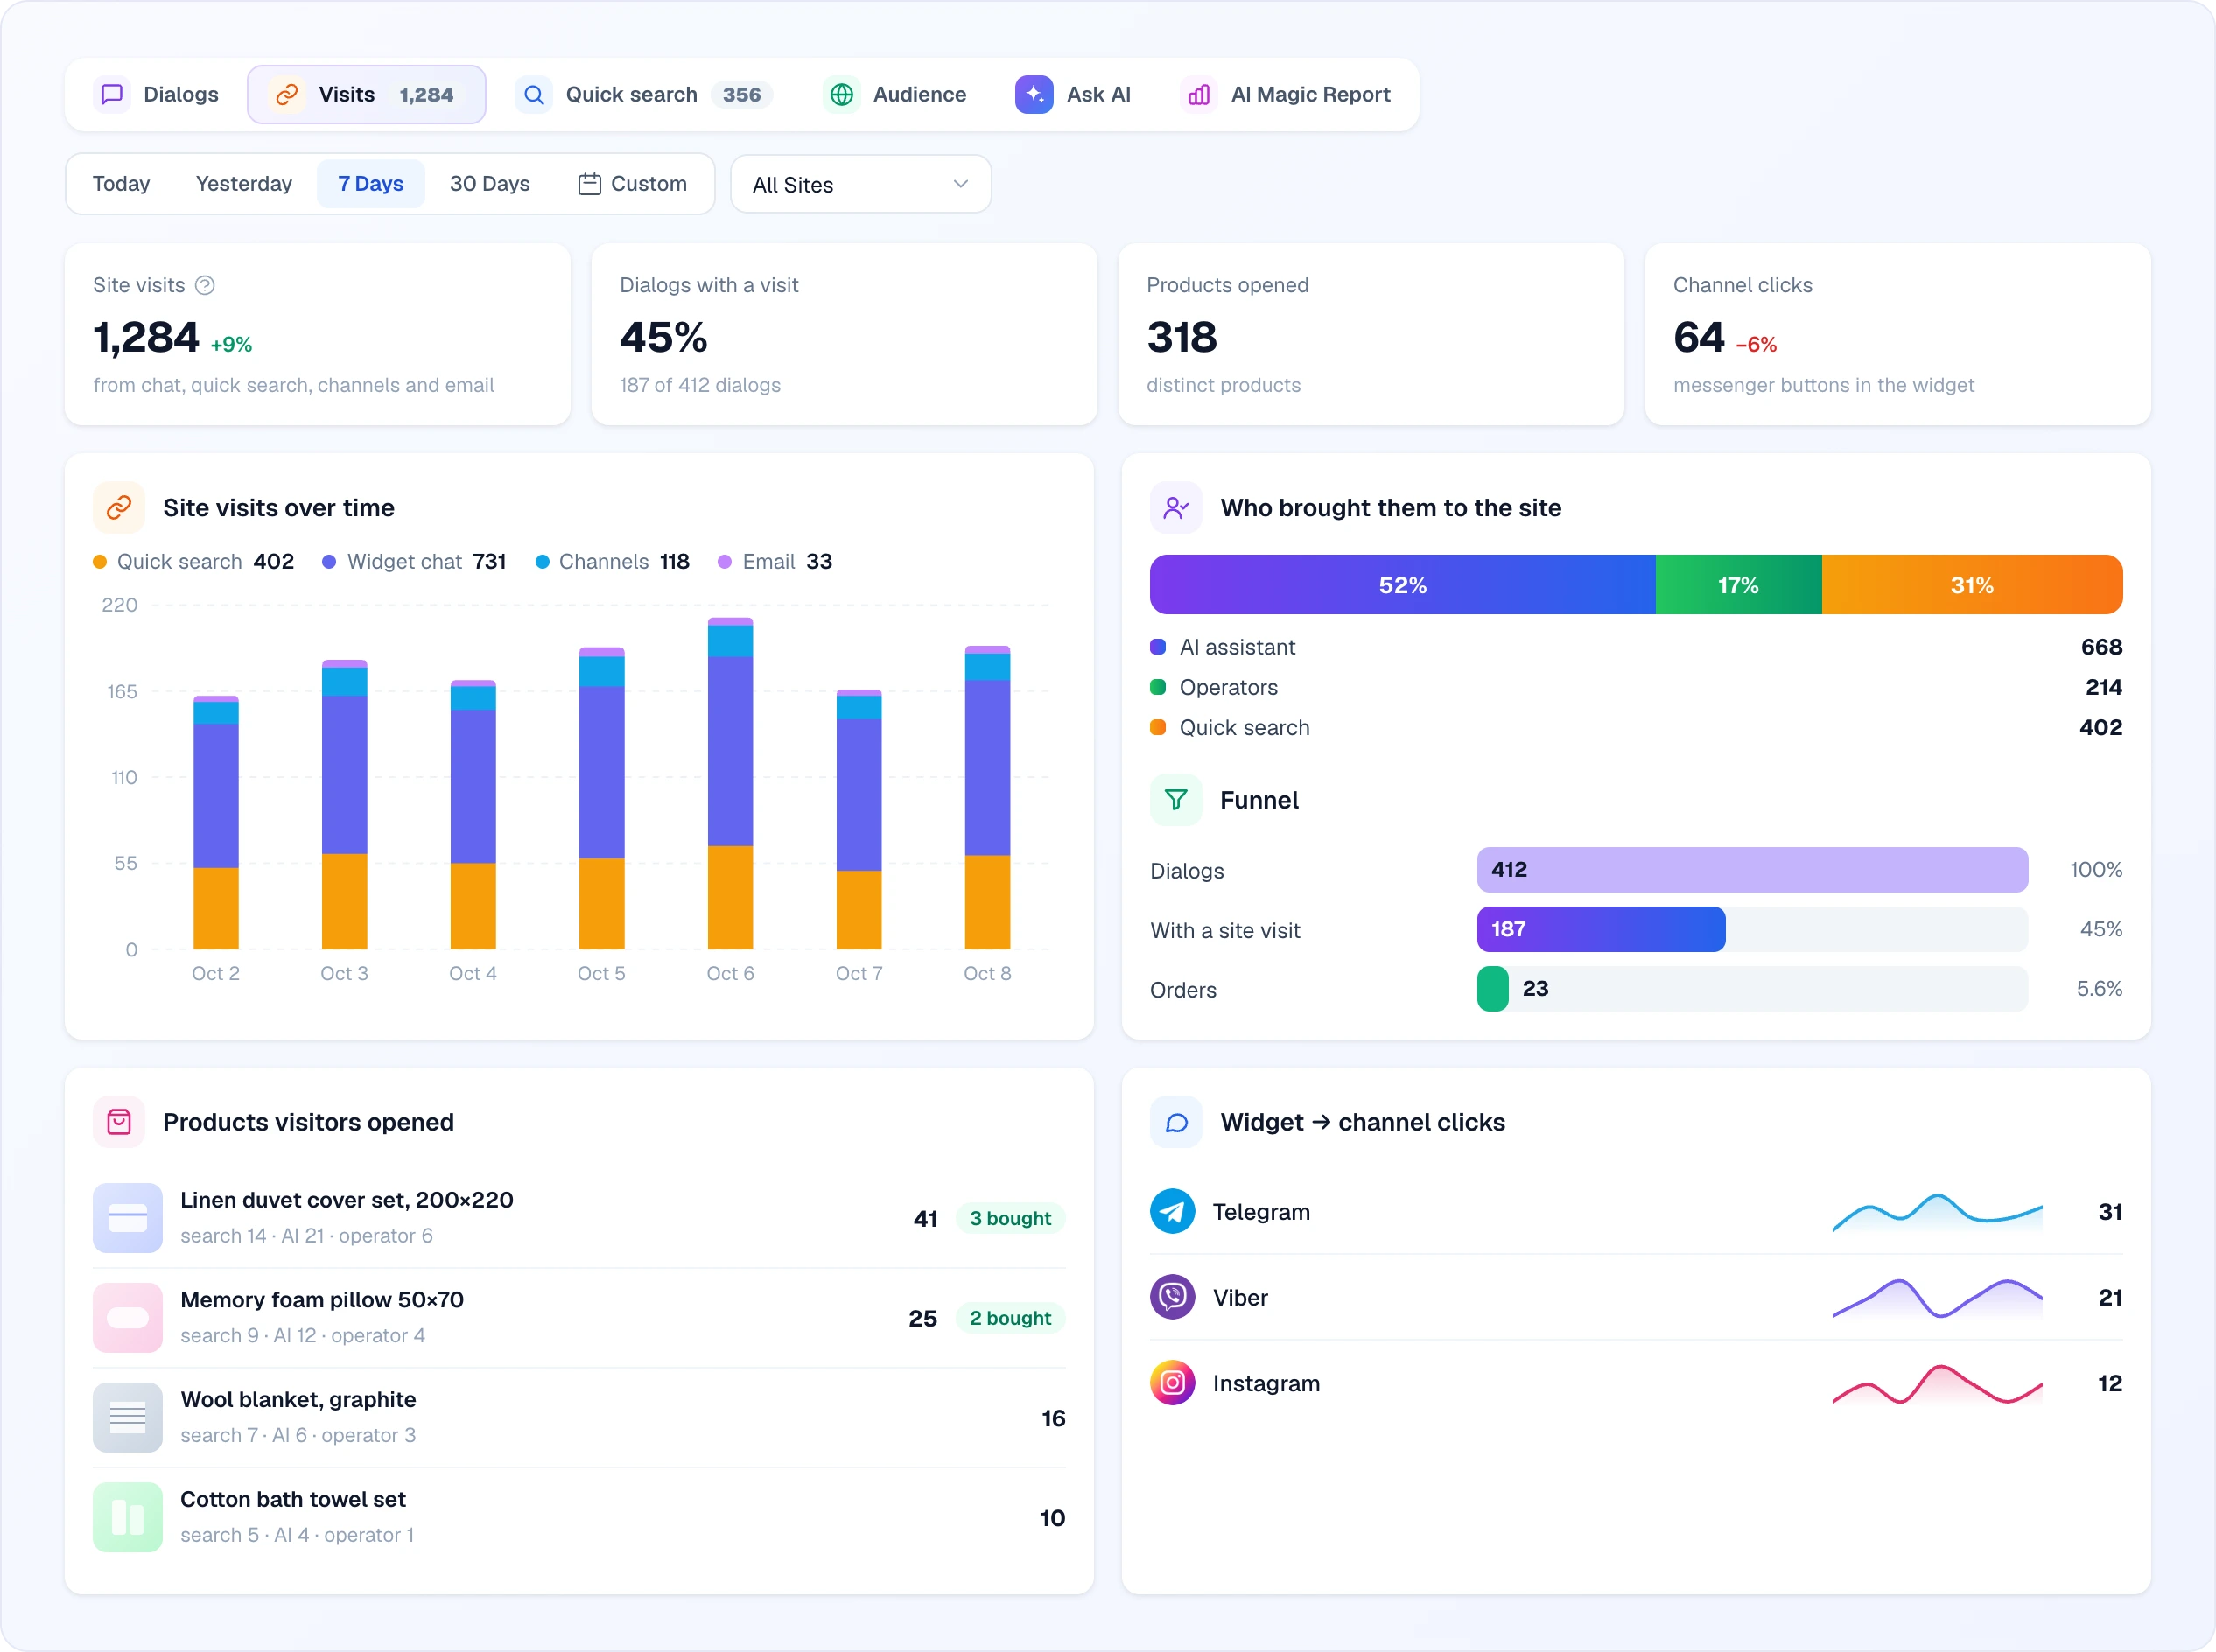The height and width of the screenshot is (1652, 2216).
Task: Click the Ask AI sparkle icon
Action: pyautogui.click(x=1034, y=94)
